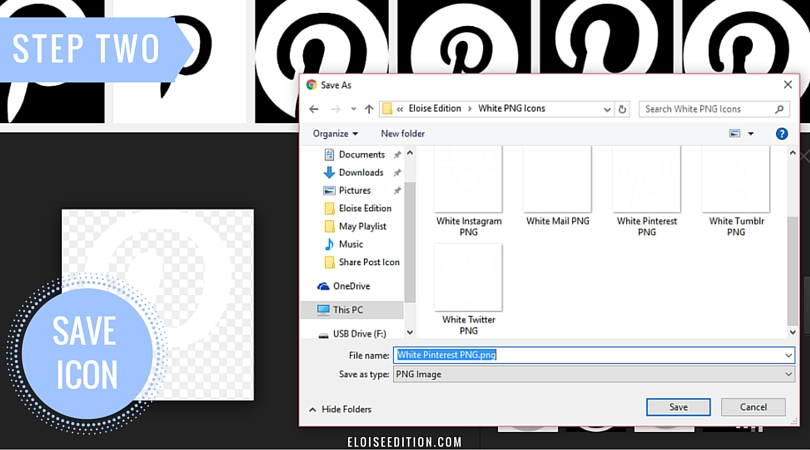Refresh the White PNG Icons folder
The image size is (810, 450).
pyautogui.click(x=622, y=109)
